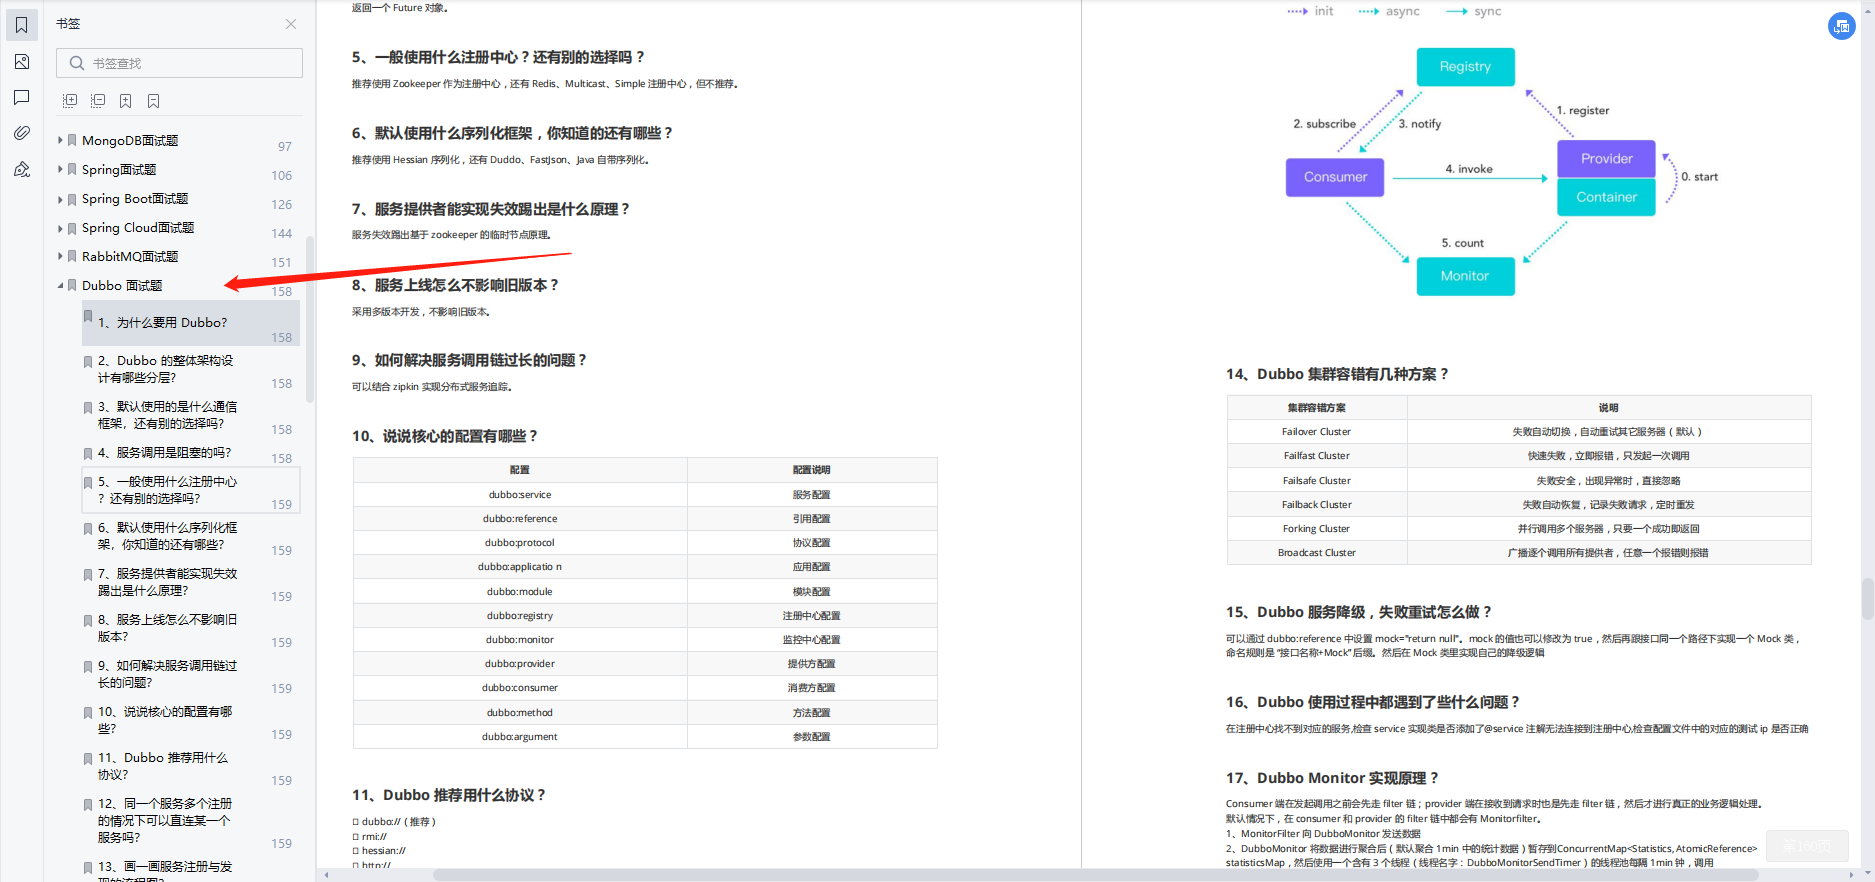Image resolution: width=1875 pixels, height=882 pixels.
Task: Open the signature panel icon in sidebar
Action: tap(21, 169)
